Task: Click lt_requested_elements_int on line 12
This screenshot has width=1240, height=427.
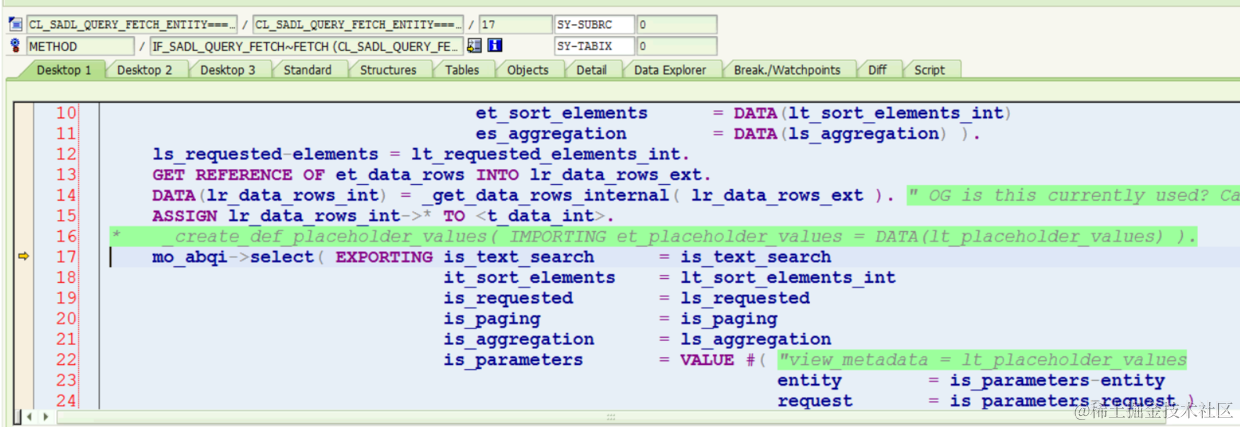Action: point(545,154)
